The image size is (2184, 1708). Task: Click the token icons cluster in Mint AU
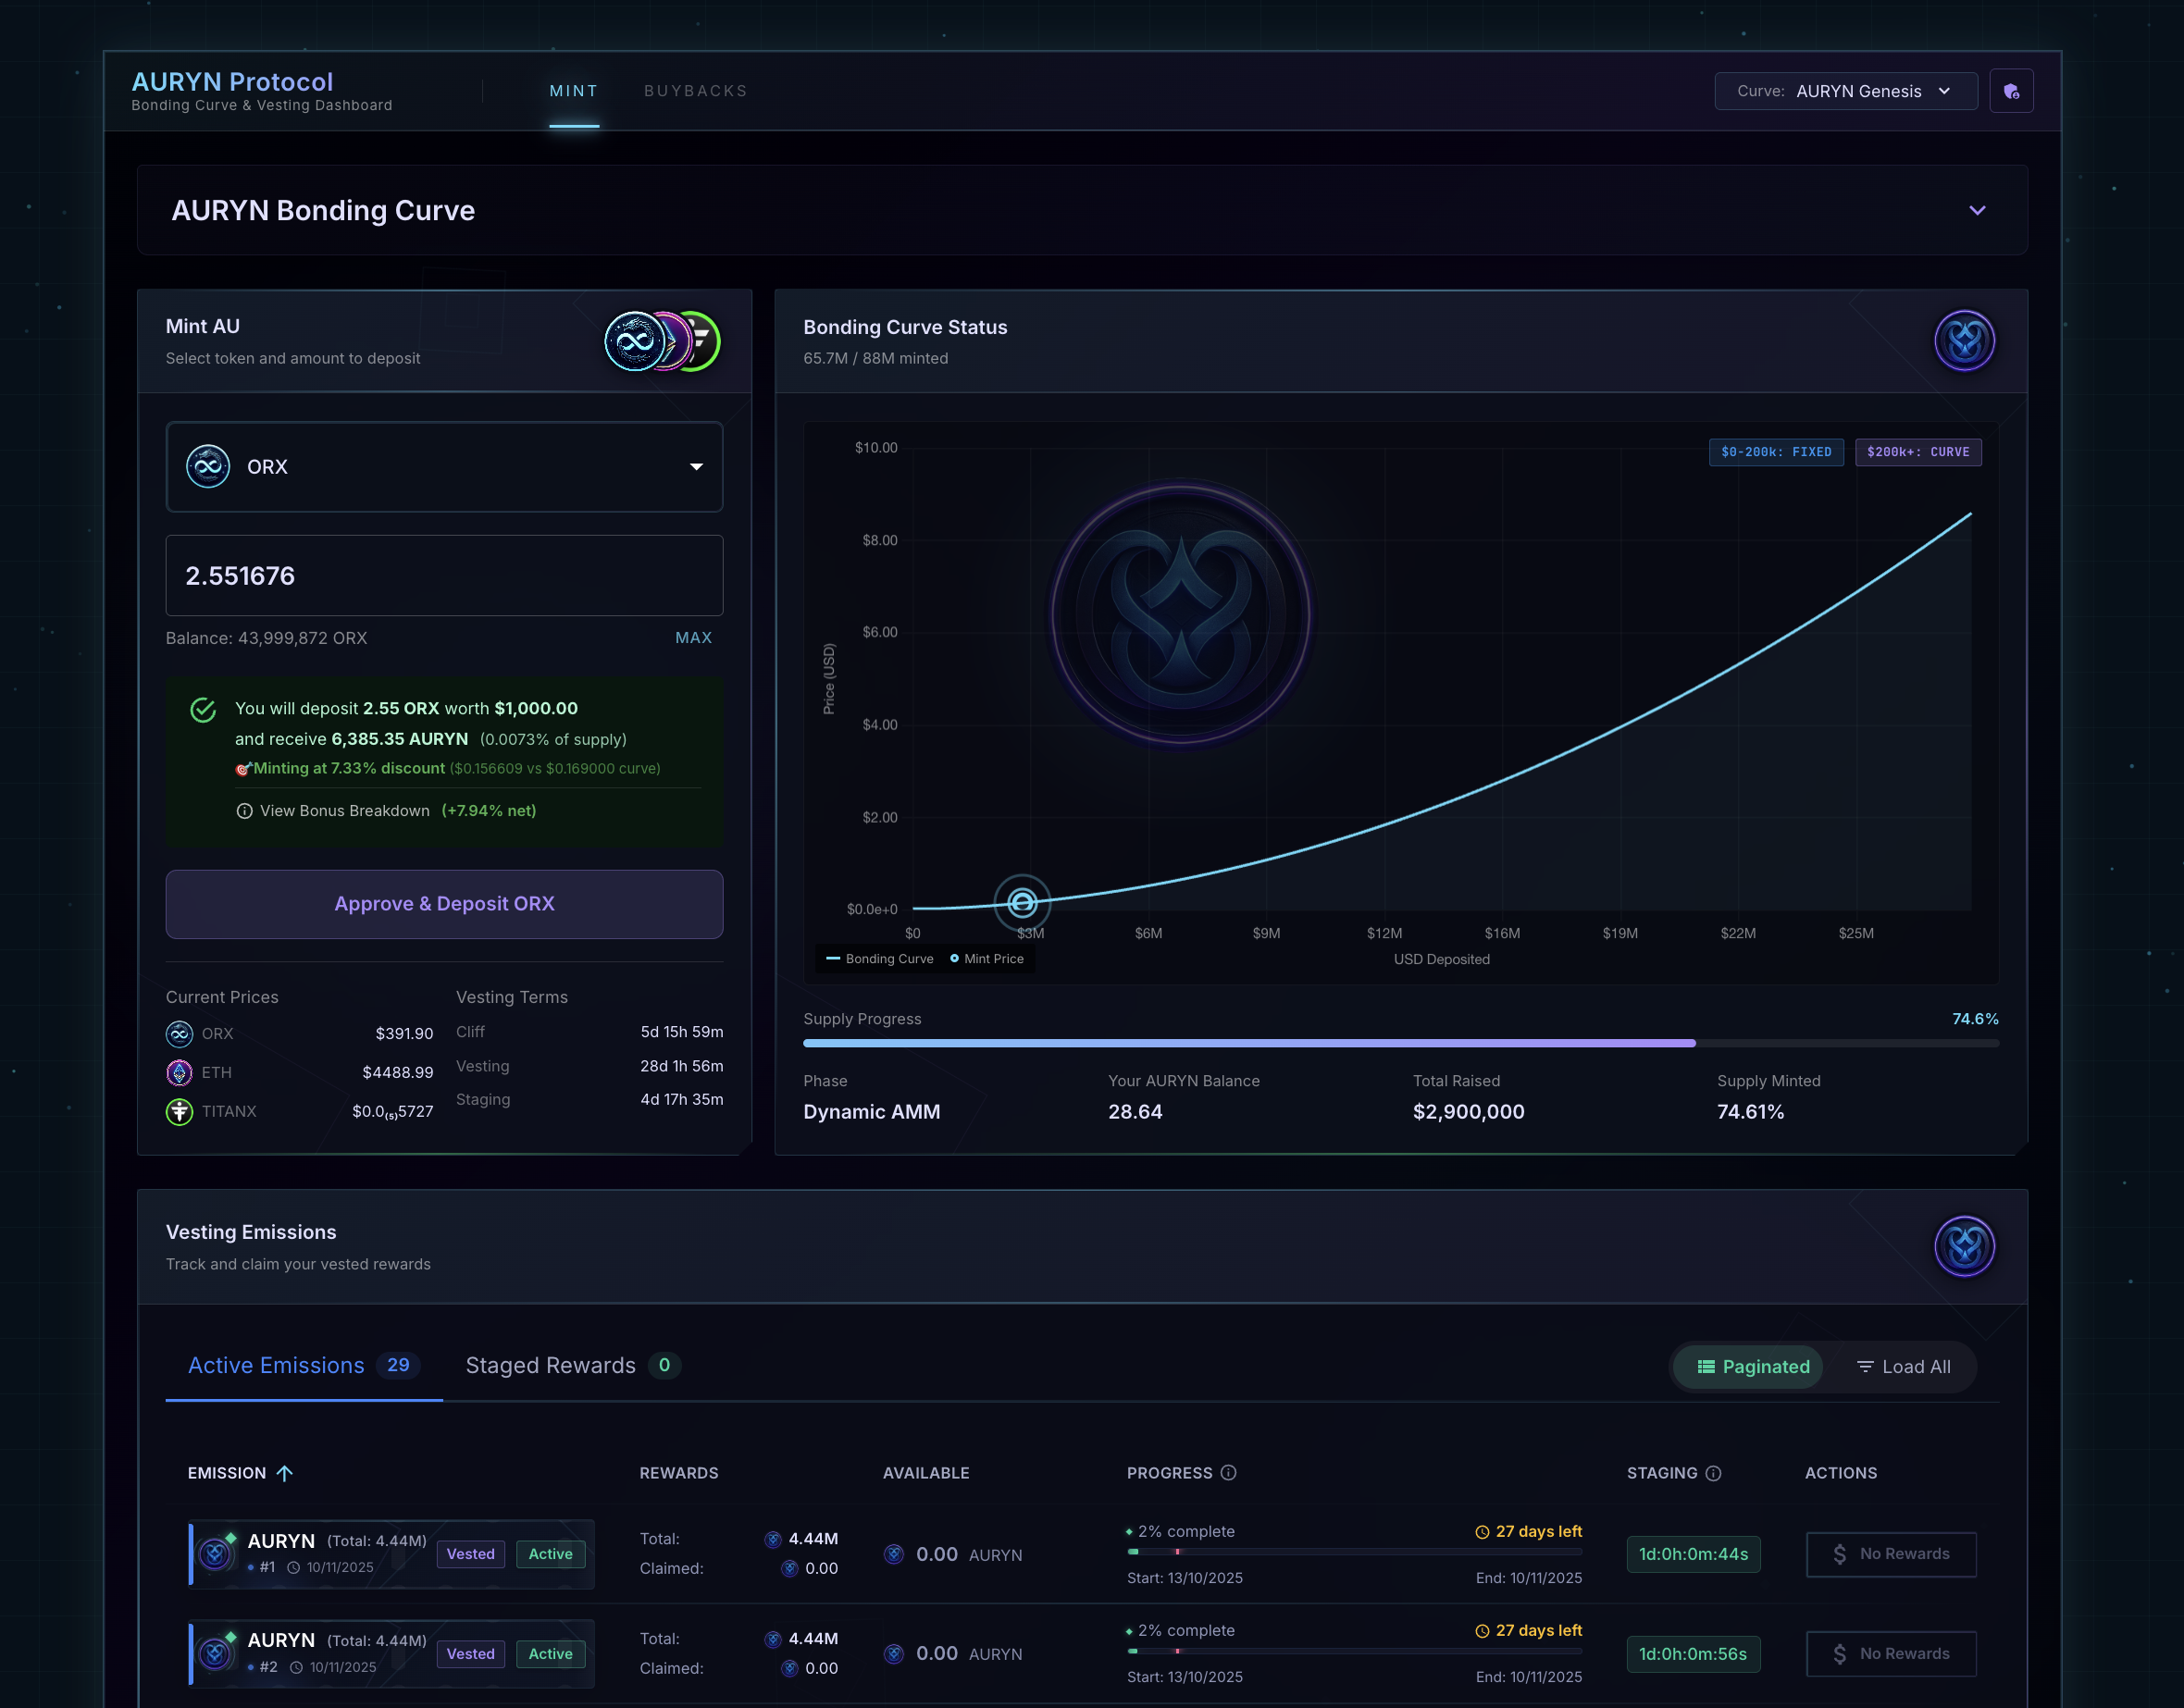coord(662,341)
